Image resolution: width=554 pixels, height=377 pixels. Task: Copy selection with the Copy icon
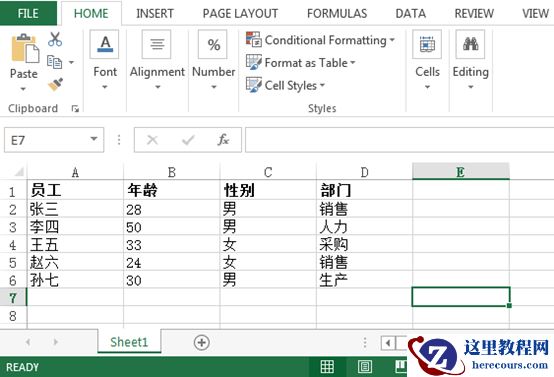tap(54, 62)
